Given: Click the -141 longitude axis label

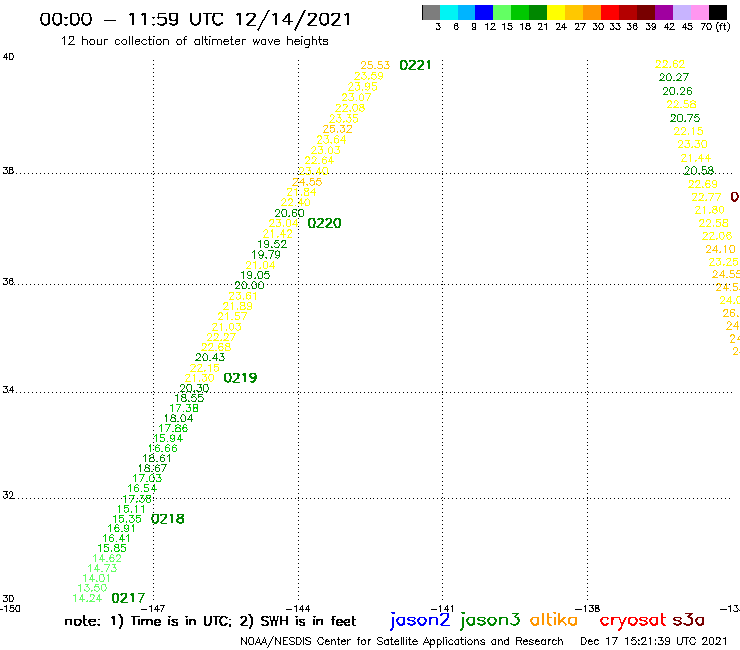Looking at the screenshot, I should point(442,609).
